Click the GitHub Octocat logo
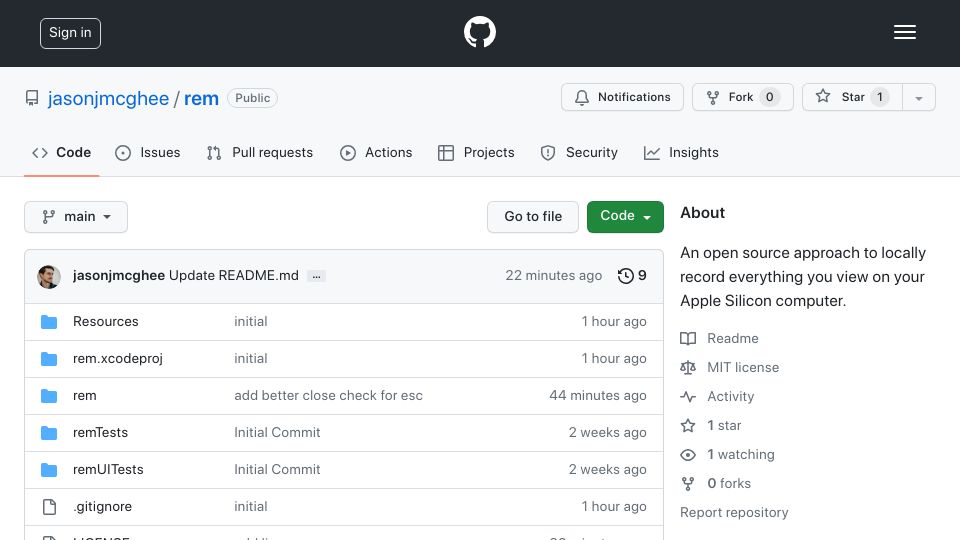The width and height of the screenshot is (960, 540). tap(479, 32)
